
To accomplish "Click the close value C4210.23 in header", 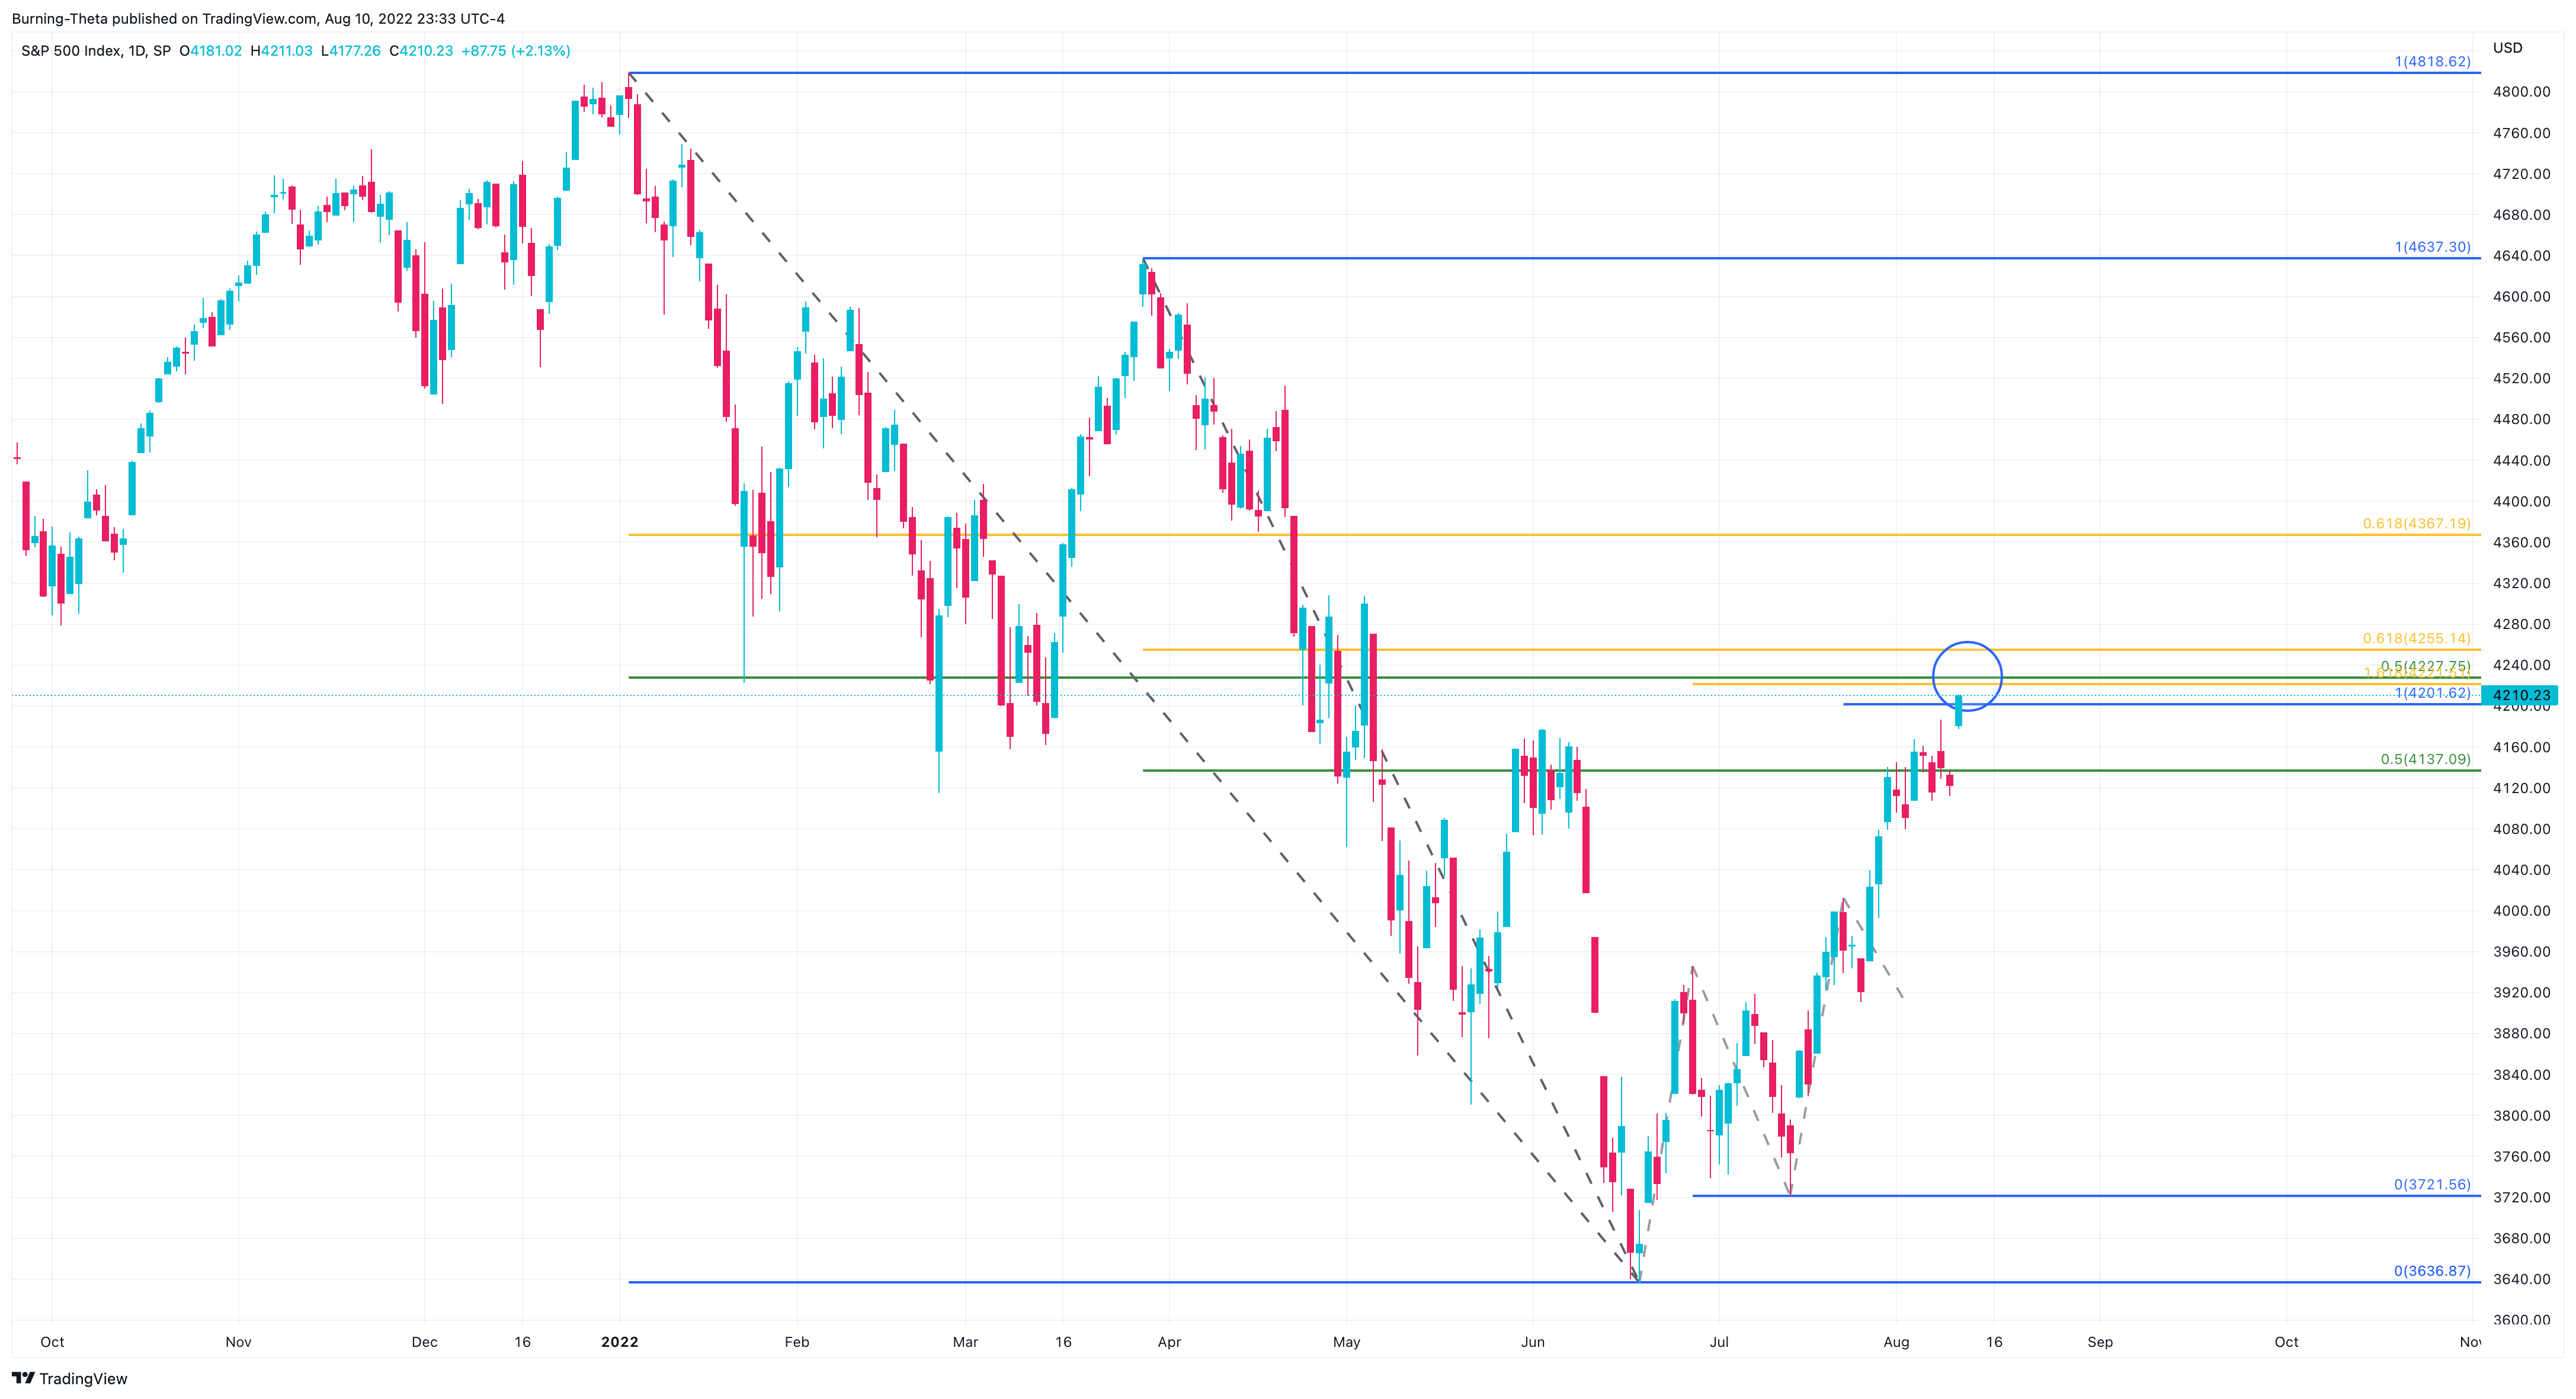I will click(421, 50).
